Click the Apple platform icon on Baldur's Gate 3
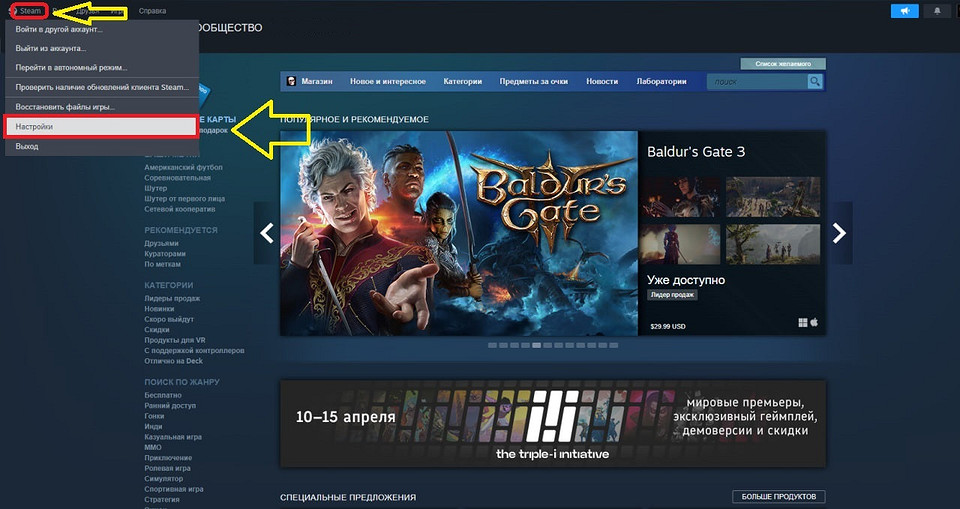This screenshot has height=509, width=960. 815,323
